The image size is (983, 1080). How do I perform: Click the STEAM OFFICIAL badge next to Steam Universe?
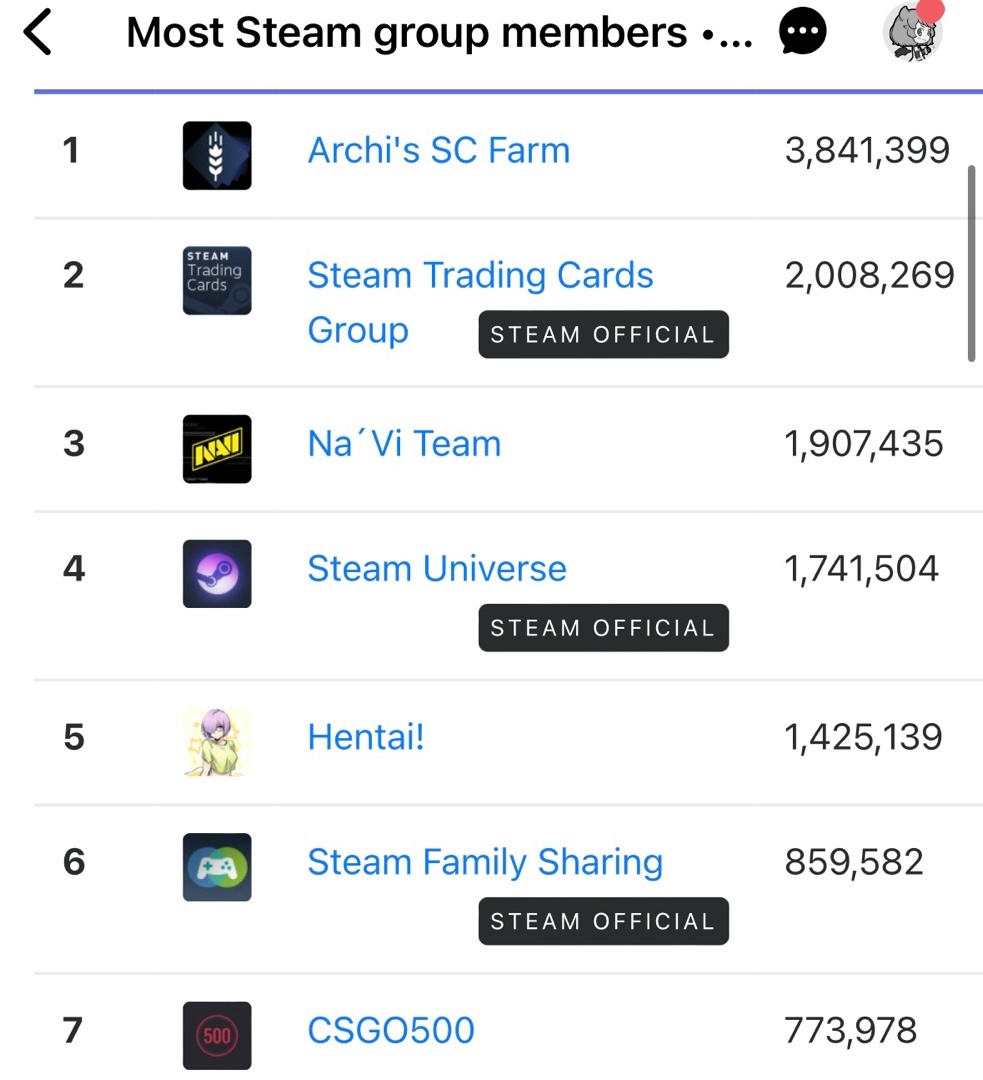point(602,628)
